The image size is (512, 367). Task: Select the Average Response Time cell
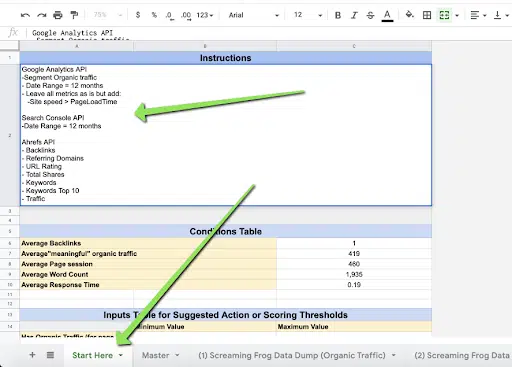pyautogui.click(x=148, y=285)
